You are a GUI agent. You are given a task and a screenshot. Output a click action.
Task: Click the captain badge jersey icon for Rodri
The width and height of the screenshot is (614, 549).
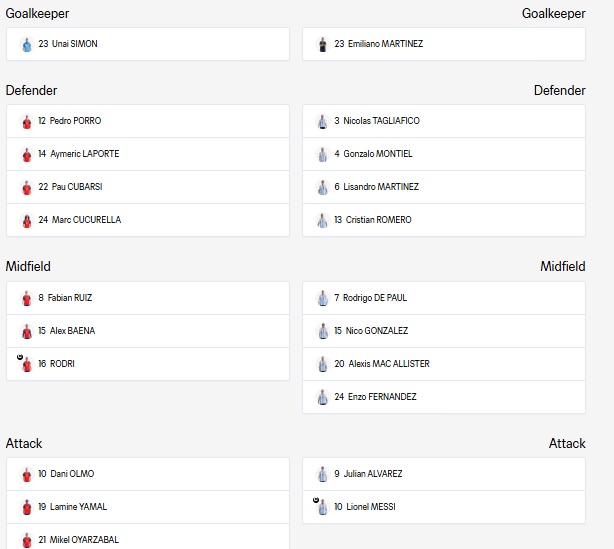26,364
